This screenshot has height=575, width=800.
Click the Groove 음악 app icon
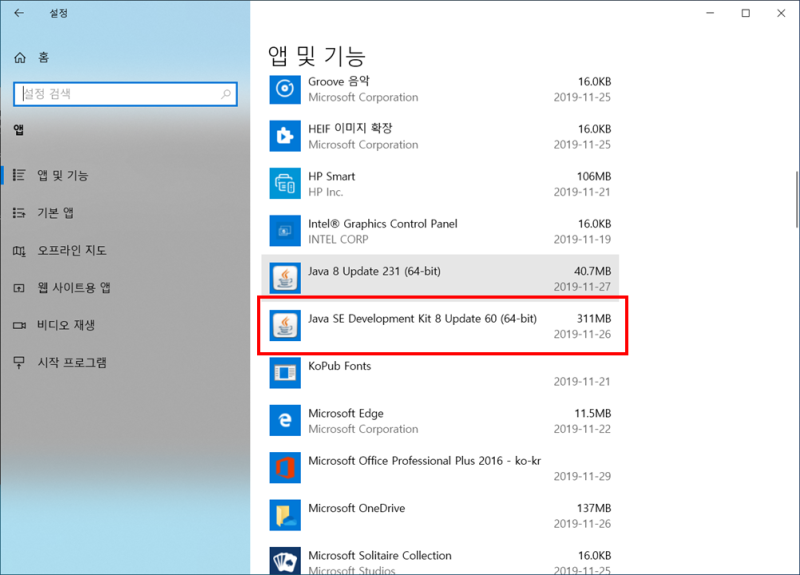(285, 89)
